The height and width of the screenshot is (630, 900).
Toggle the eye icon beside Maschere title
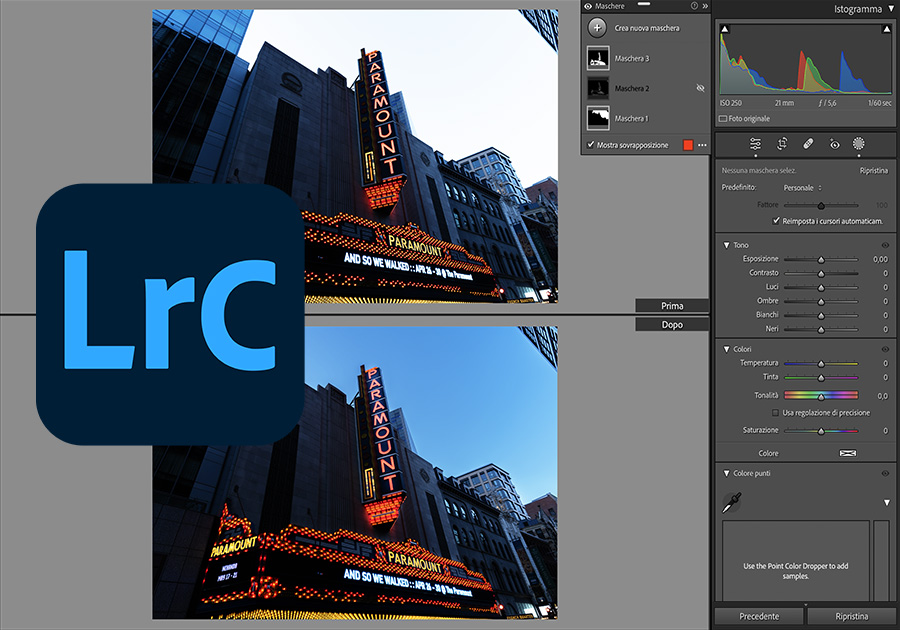pos(588,6)
